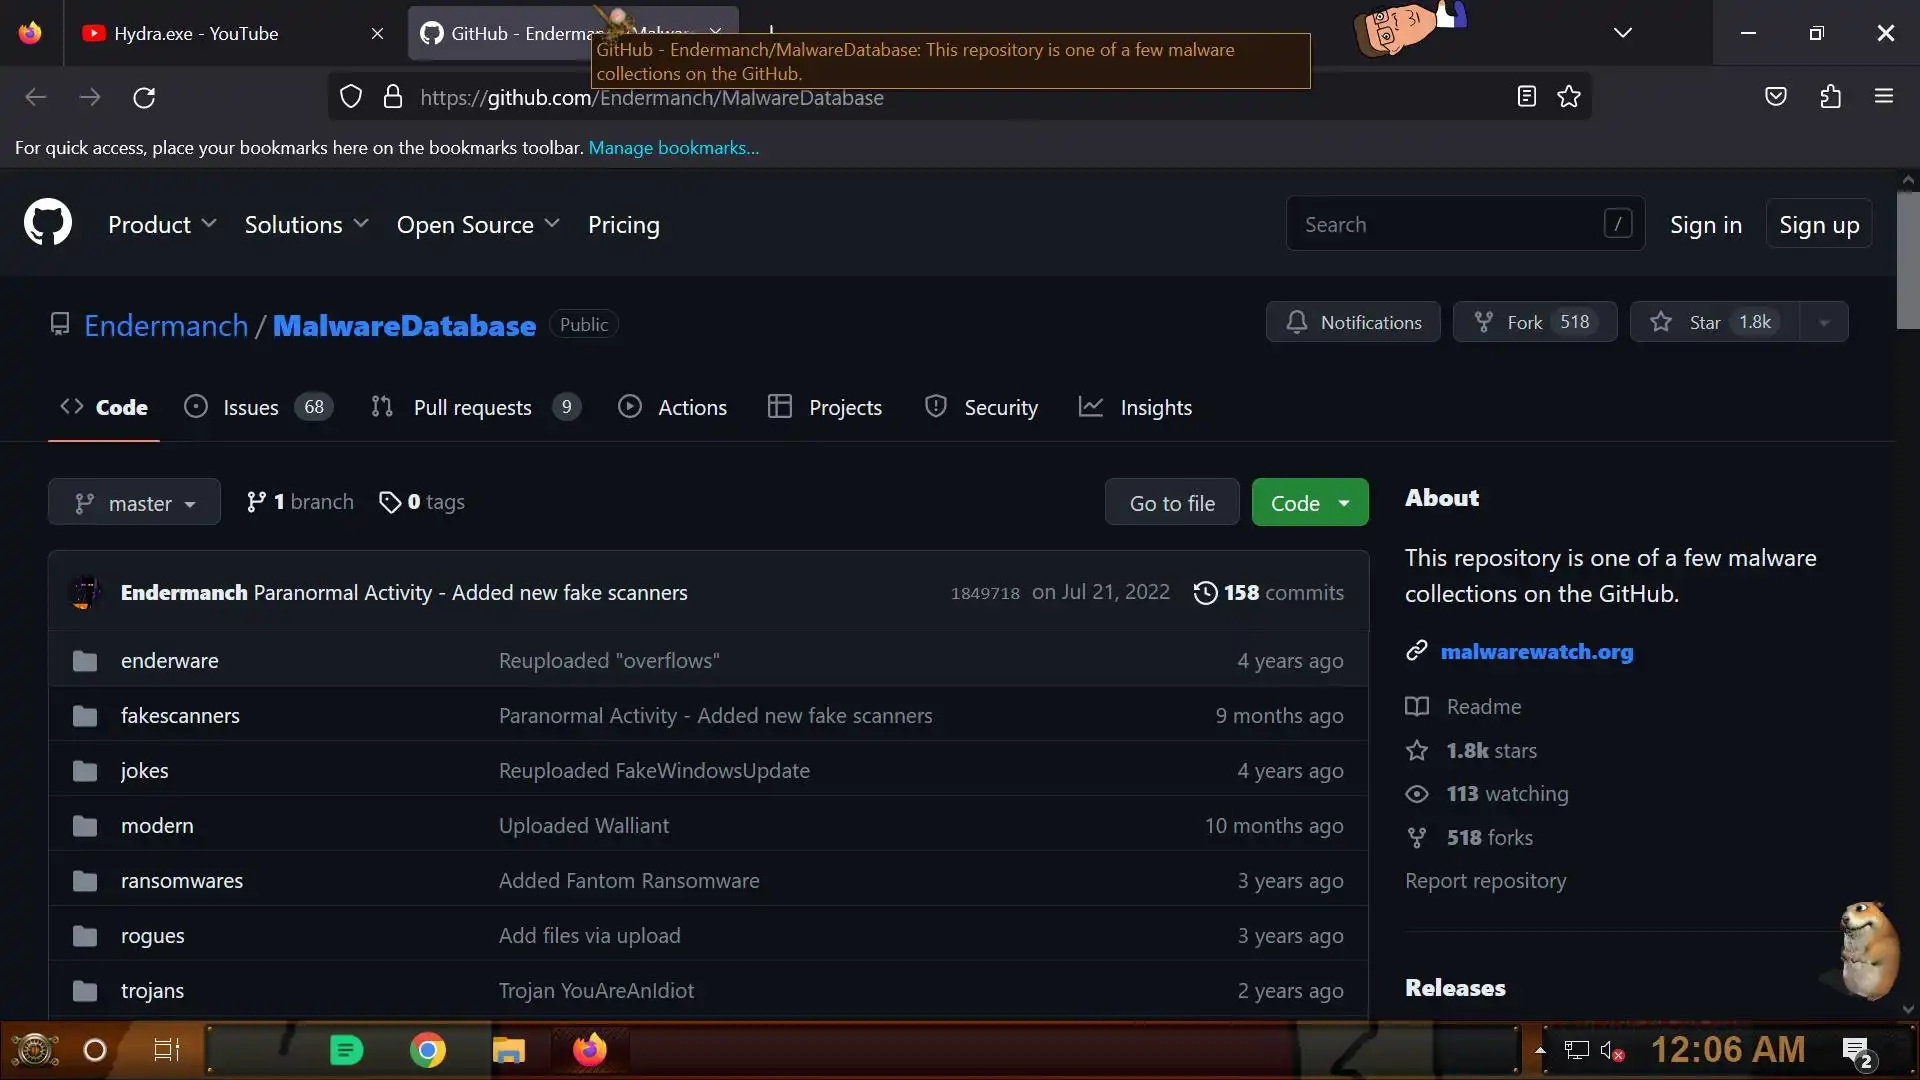This screenshot has width=1920, height=1080.
Task: Click the GitHub Octocat logo
Action: click(x=48, y=223)
